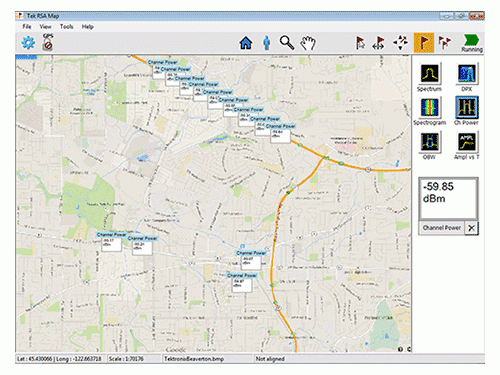Select the magnifier zoom tool
The width and height of the screenshot is (500, 375).
pyautogui.click(x=287, y=43)
